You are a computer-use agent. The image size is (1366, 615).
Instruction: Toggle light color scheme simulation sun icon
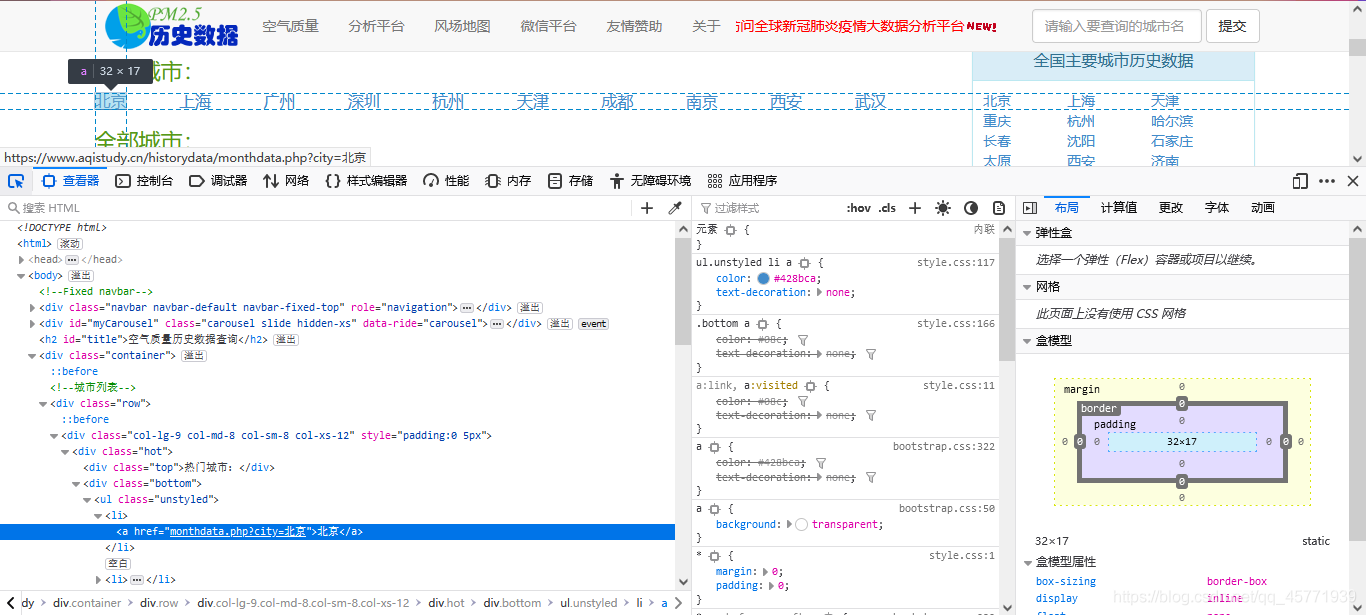(943, 208)
